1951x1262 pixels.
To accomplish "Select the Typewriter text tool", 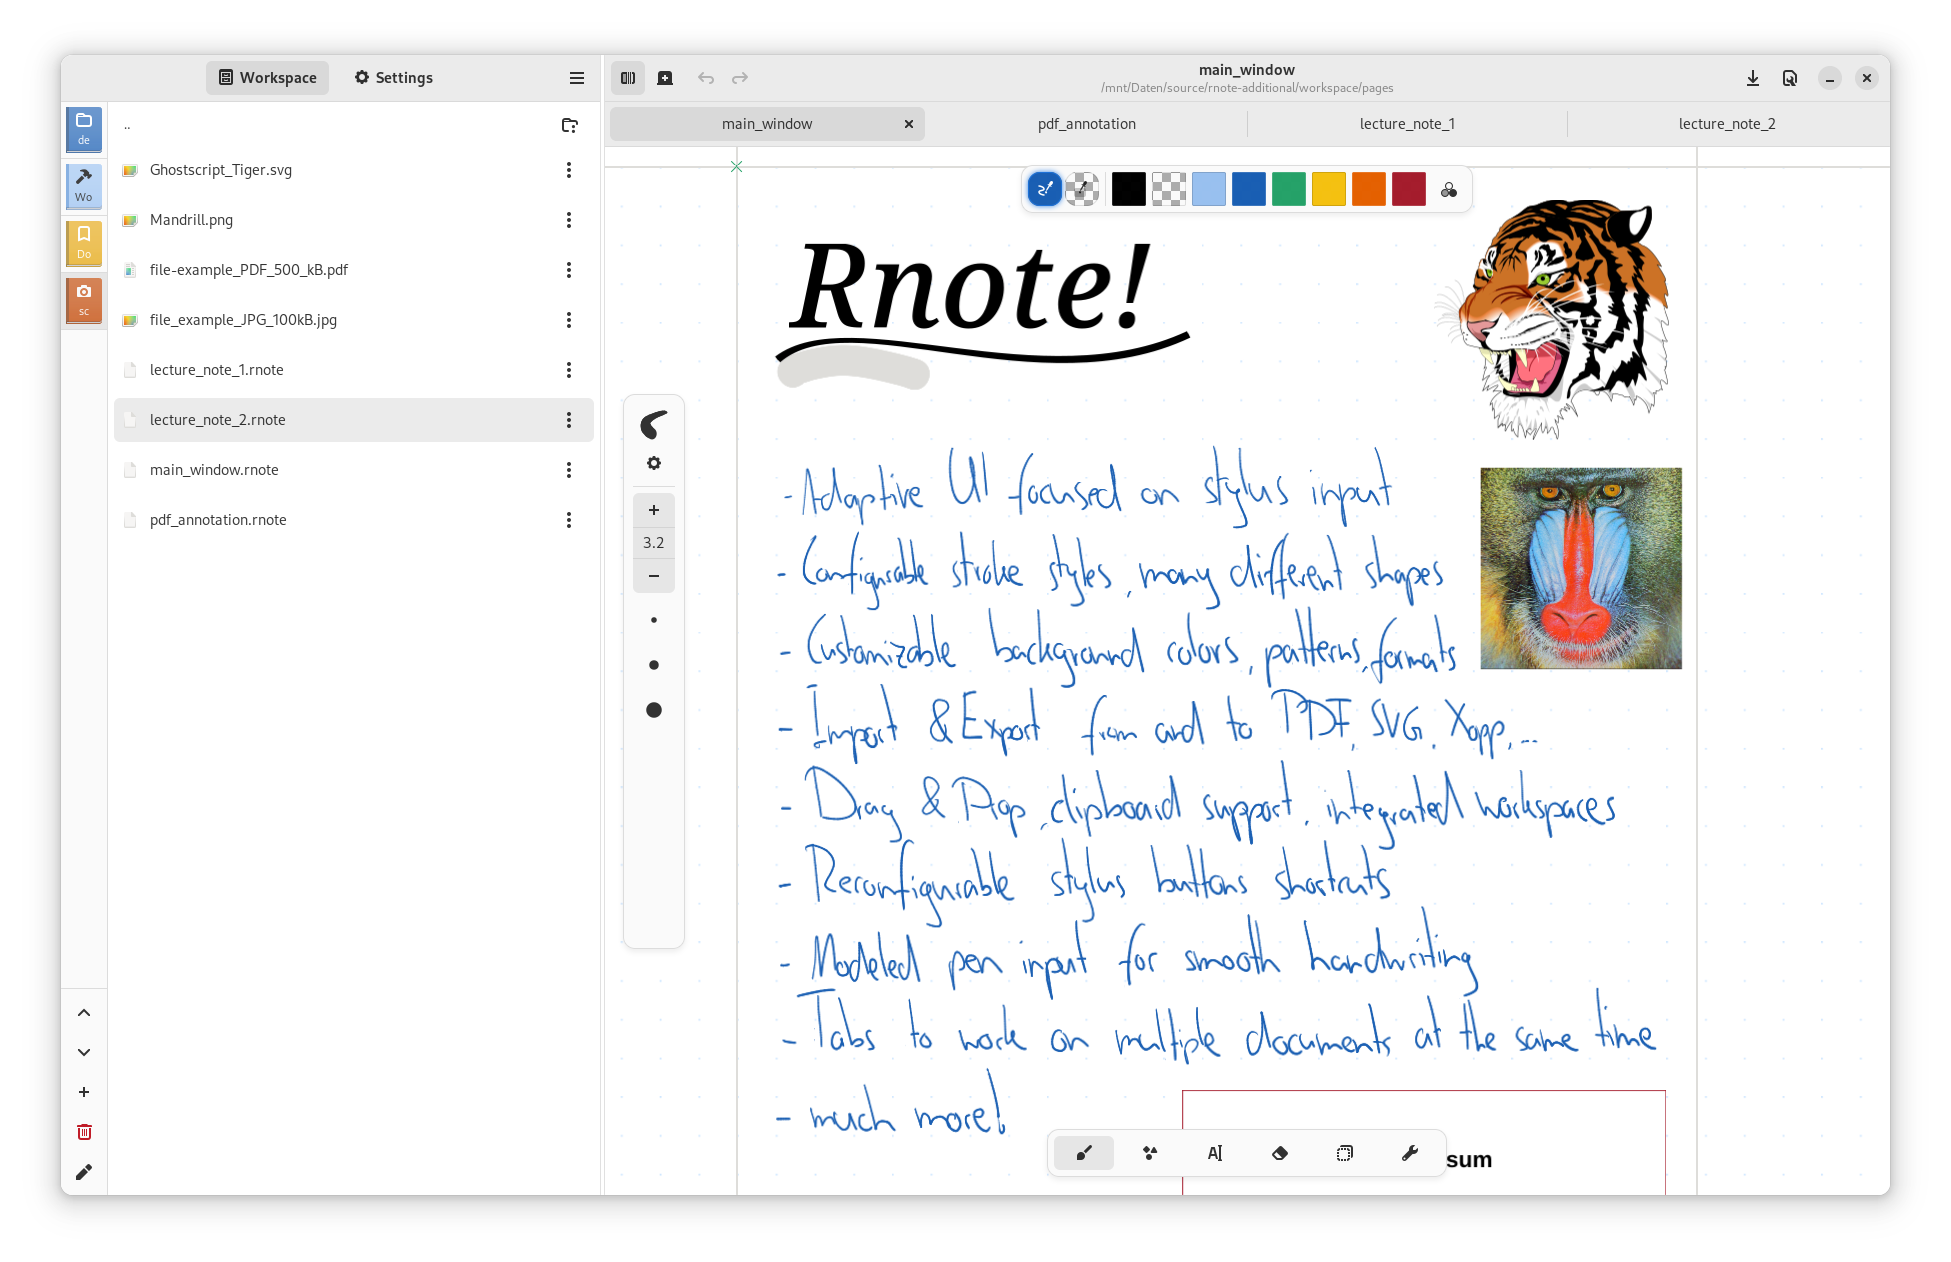I will point(1214,1153).
